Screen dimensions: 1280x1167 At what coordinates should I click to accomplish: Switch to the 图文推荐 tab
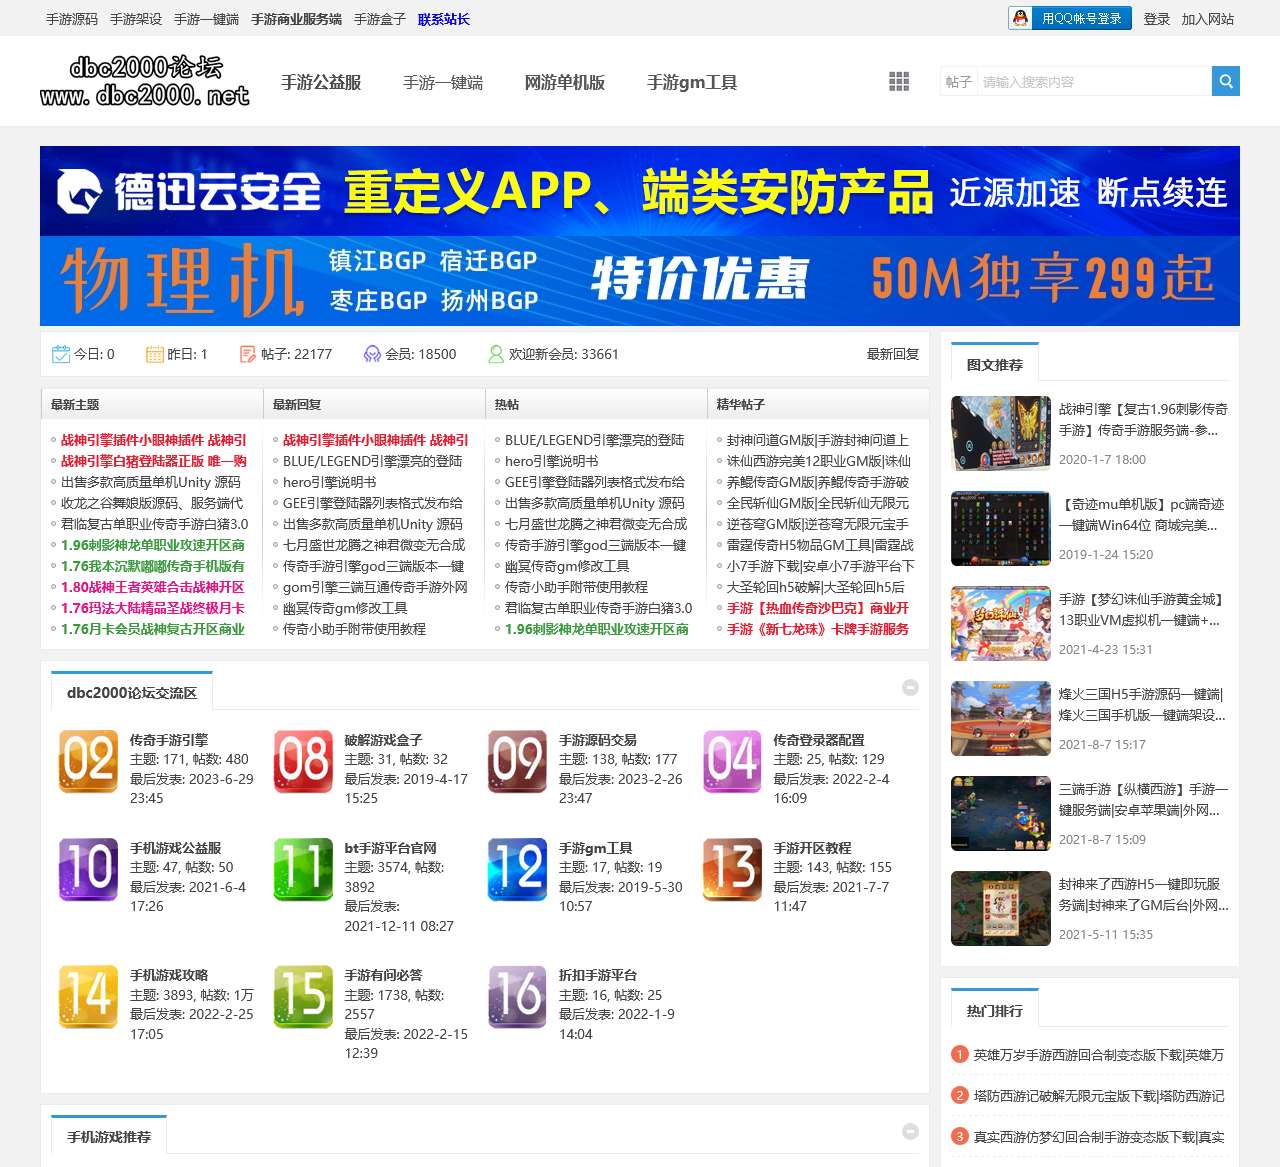(994, 365)
